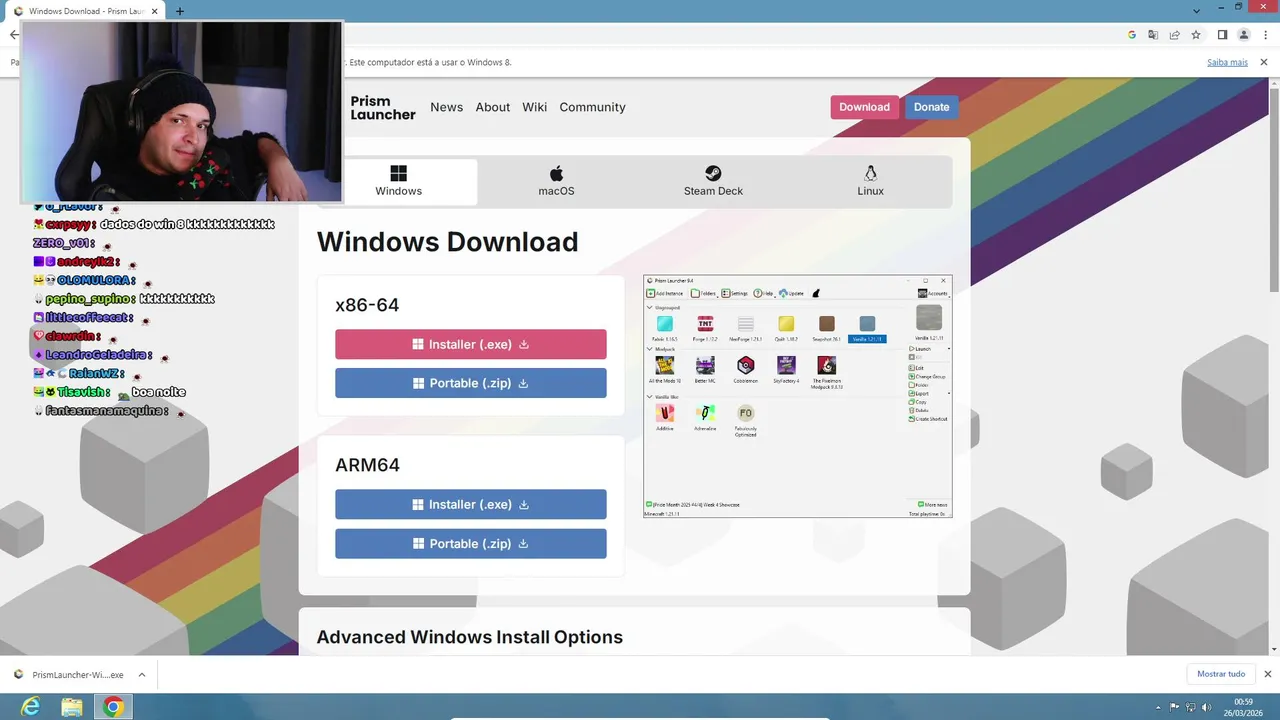Open News in site navigation

[x=446, y=107]
